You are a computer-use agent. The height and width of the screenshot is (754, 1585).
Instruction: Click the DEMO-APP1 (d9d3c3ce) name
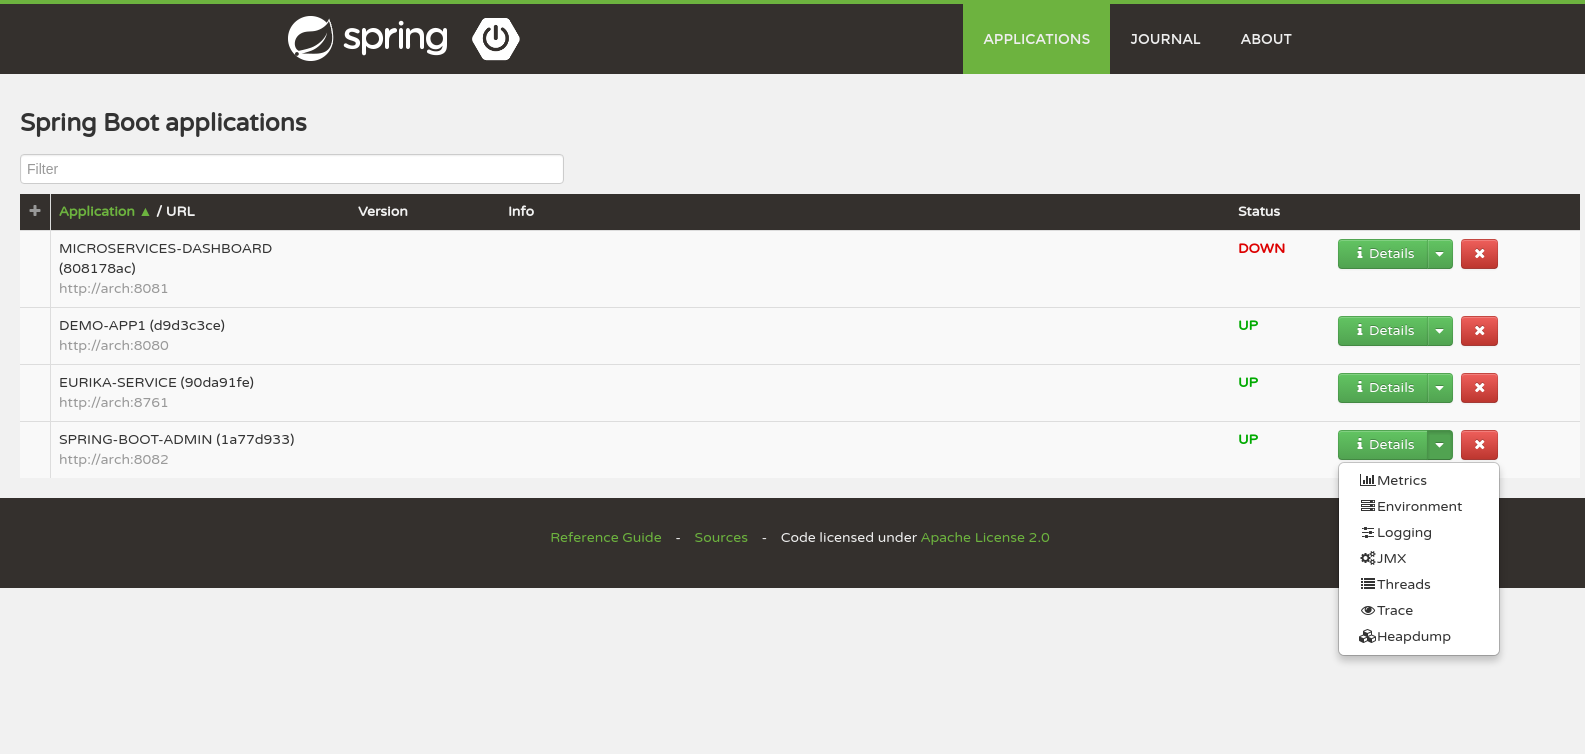pos(142,325)
